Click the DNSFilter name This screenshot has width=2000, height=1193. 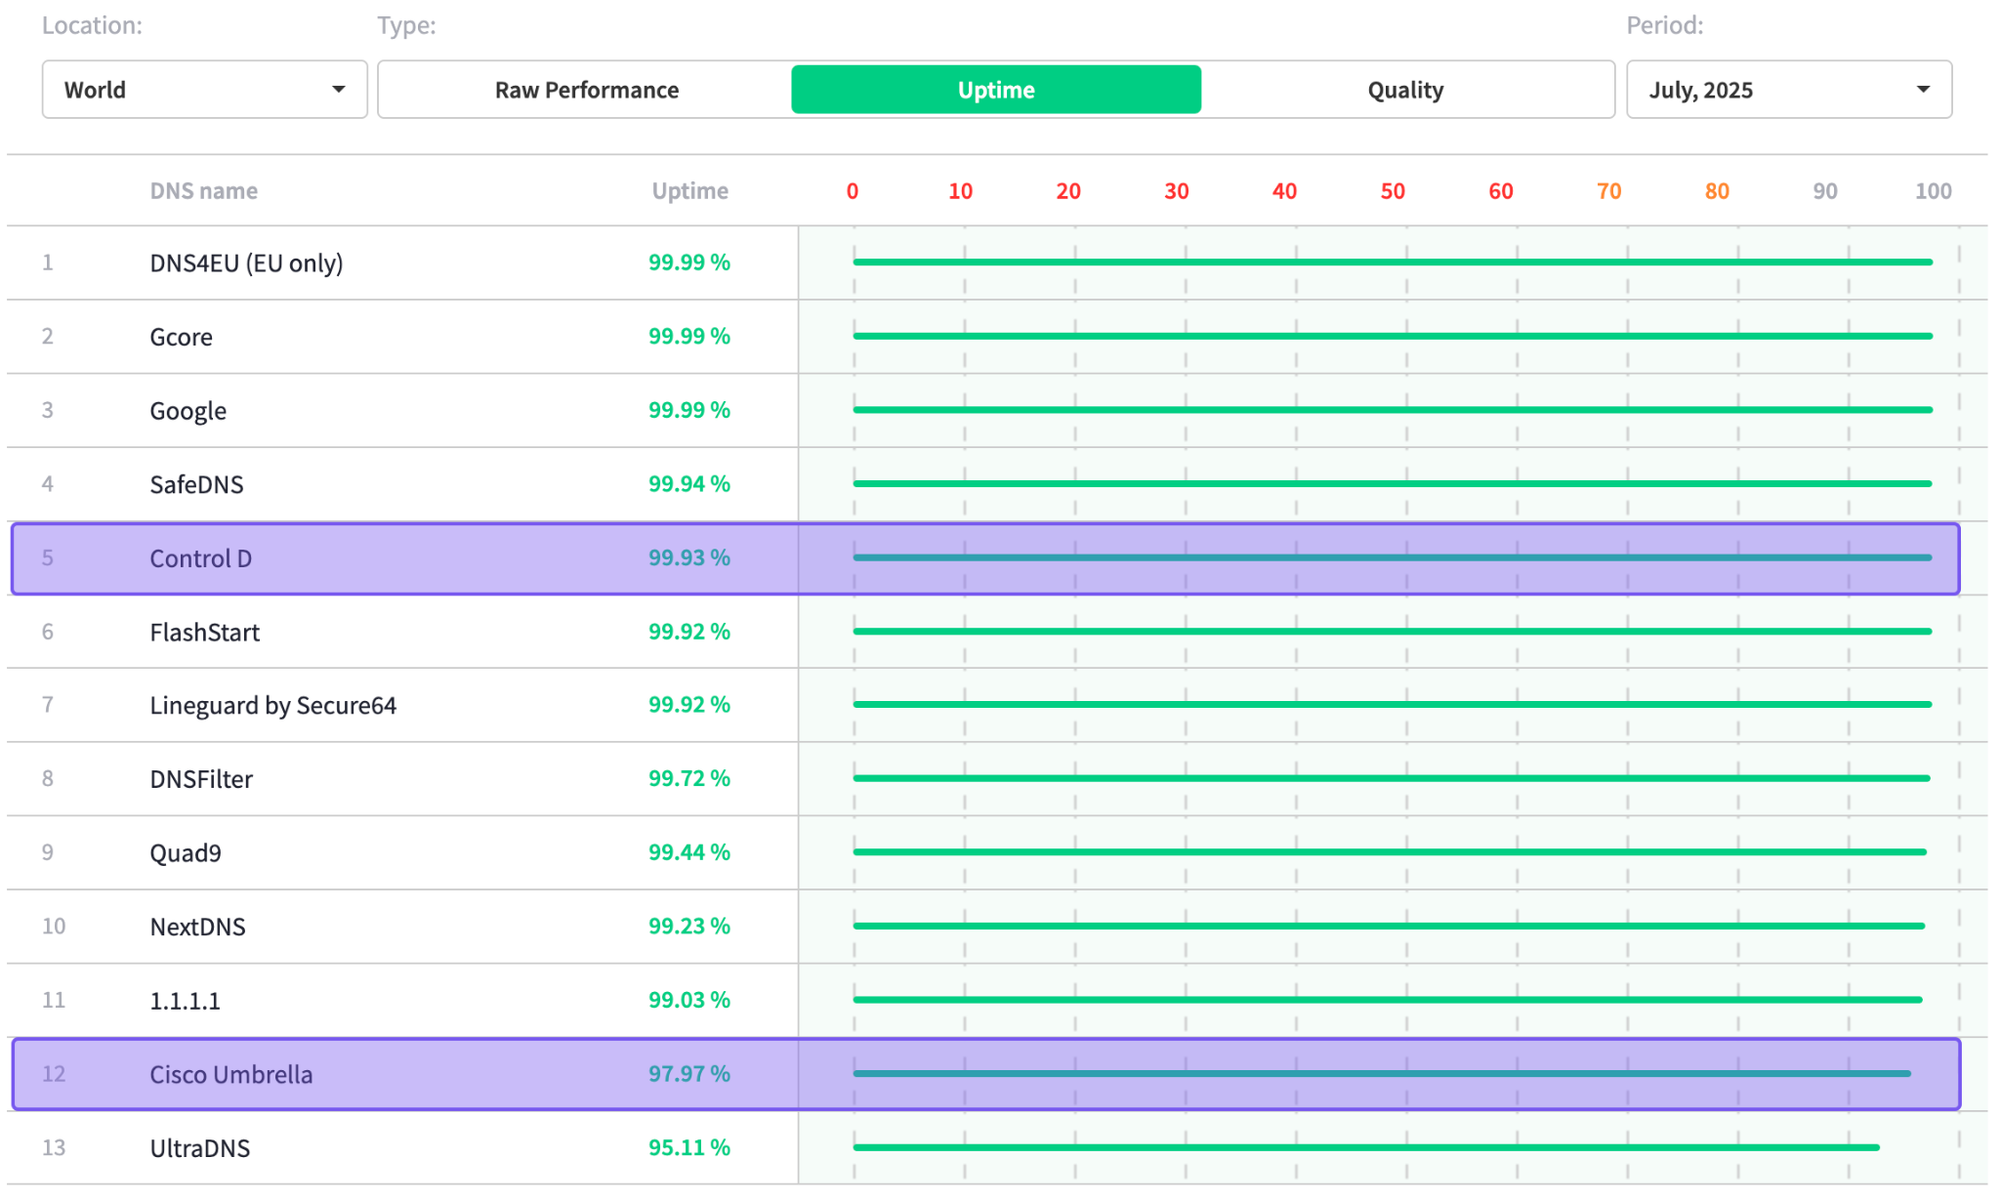point(201,779)
